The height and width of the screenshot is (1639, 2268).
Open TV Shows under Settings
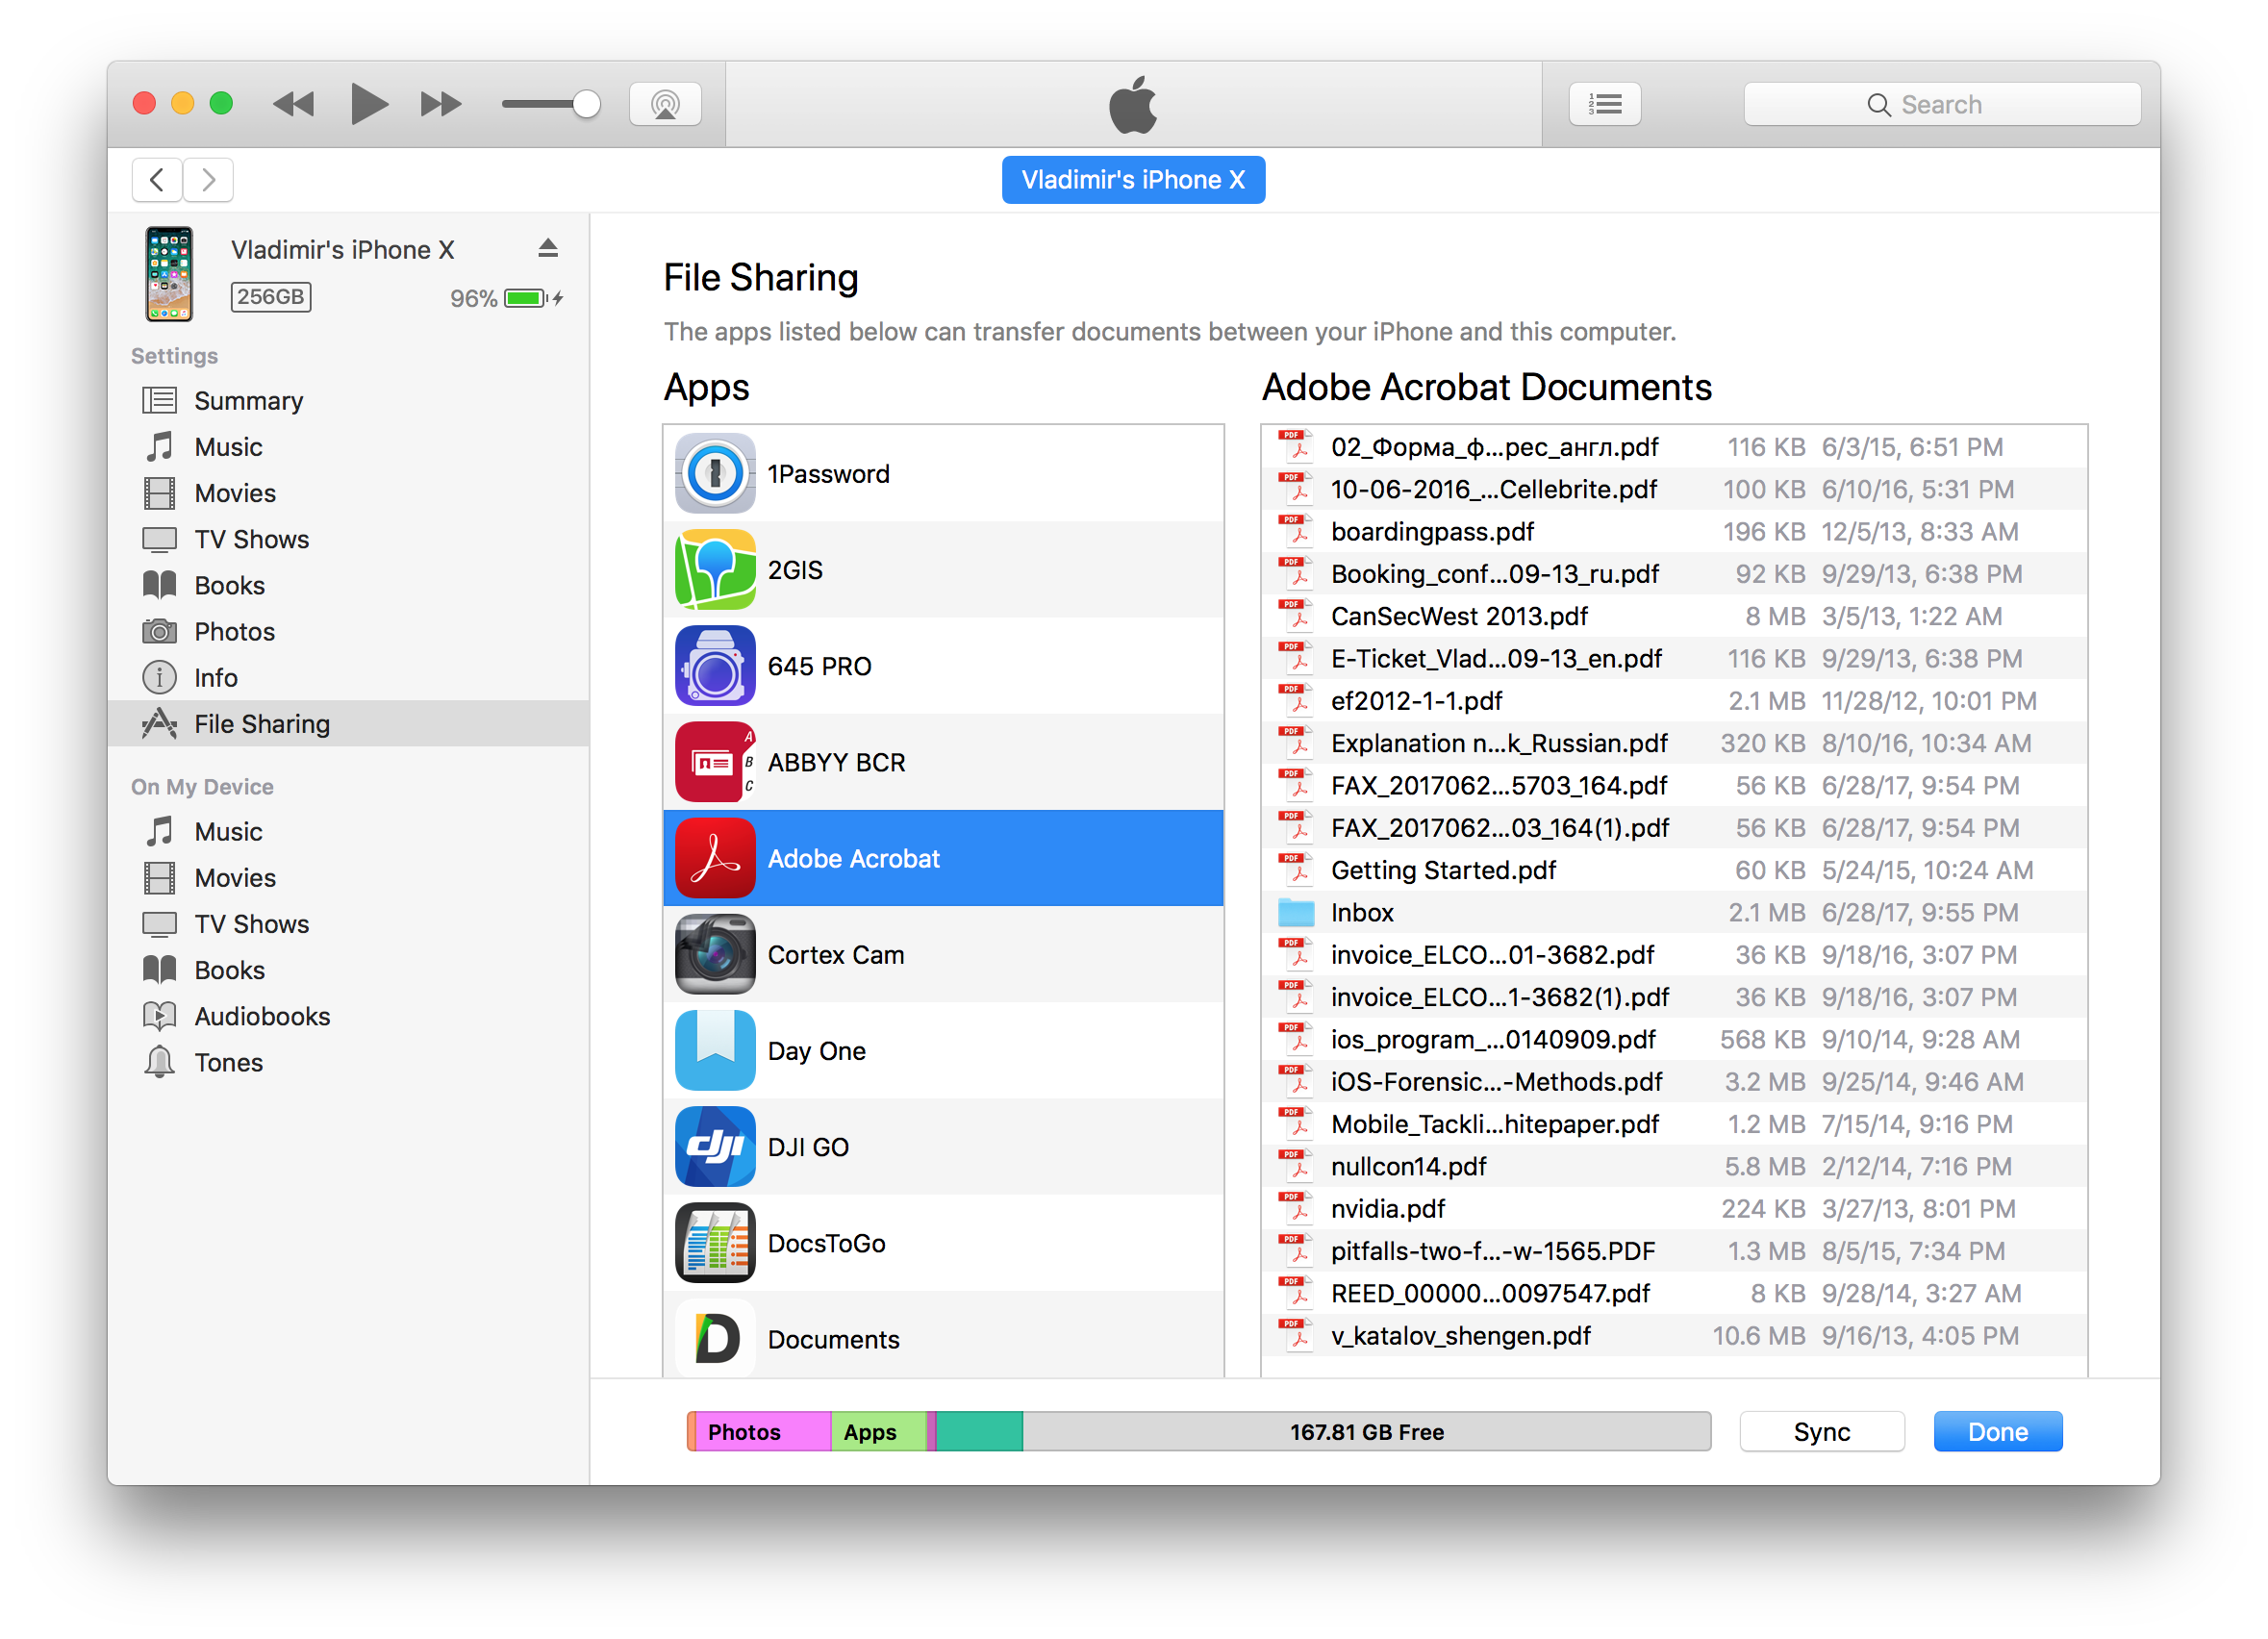[348, 539]
